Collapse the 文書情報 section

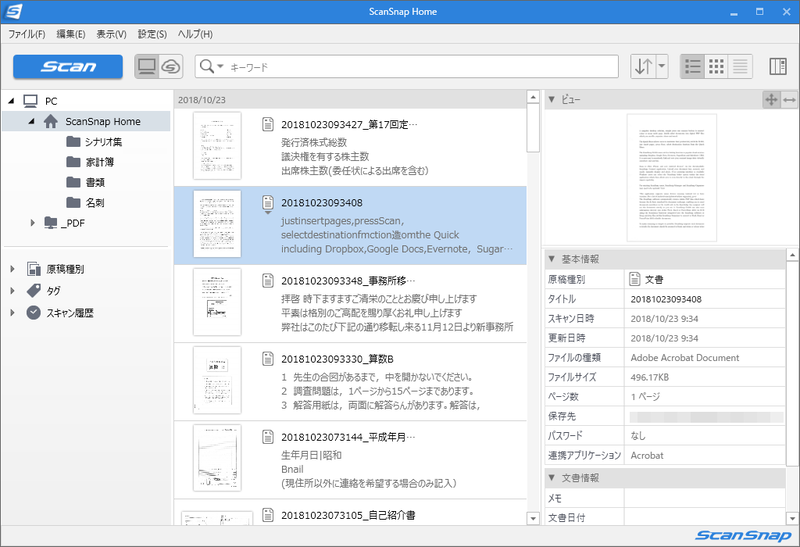(x=552, y=478)
